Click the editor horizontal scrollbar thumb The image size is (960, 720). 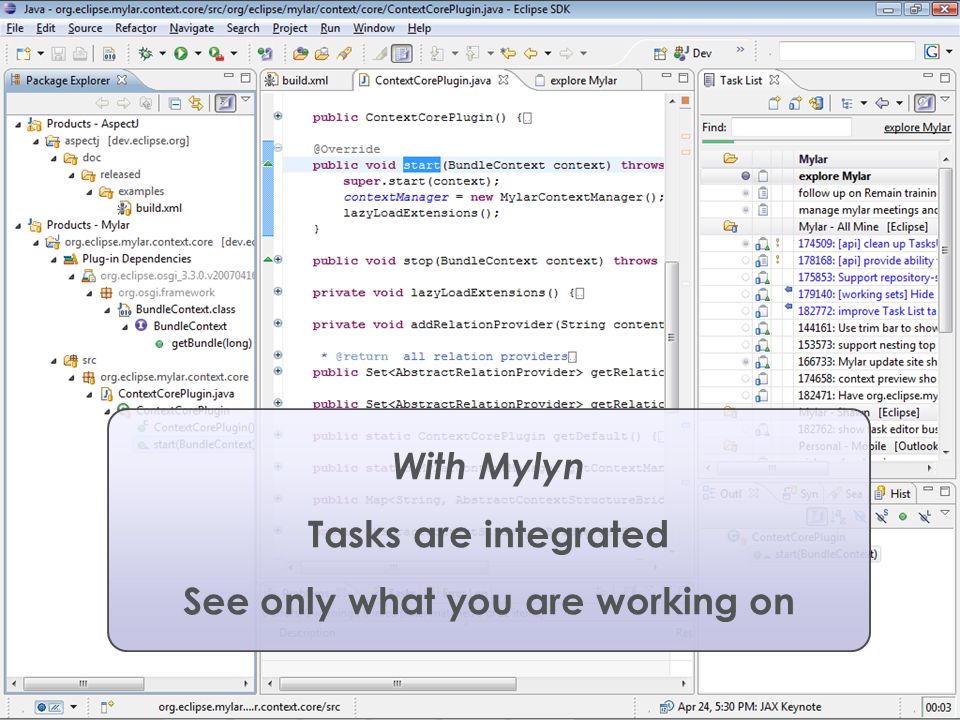[x=397, y=683]
